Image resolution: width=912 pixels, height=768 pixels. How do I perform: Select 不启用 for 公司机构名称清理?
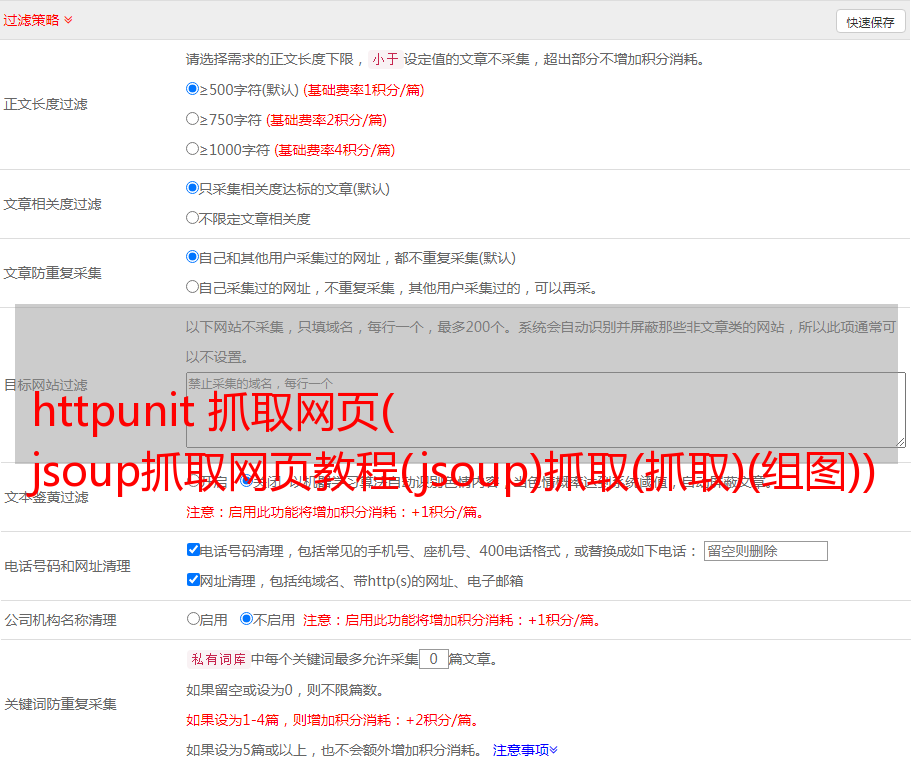(247, 619)
